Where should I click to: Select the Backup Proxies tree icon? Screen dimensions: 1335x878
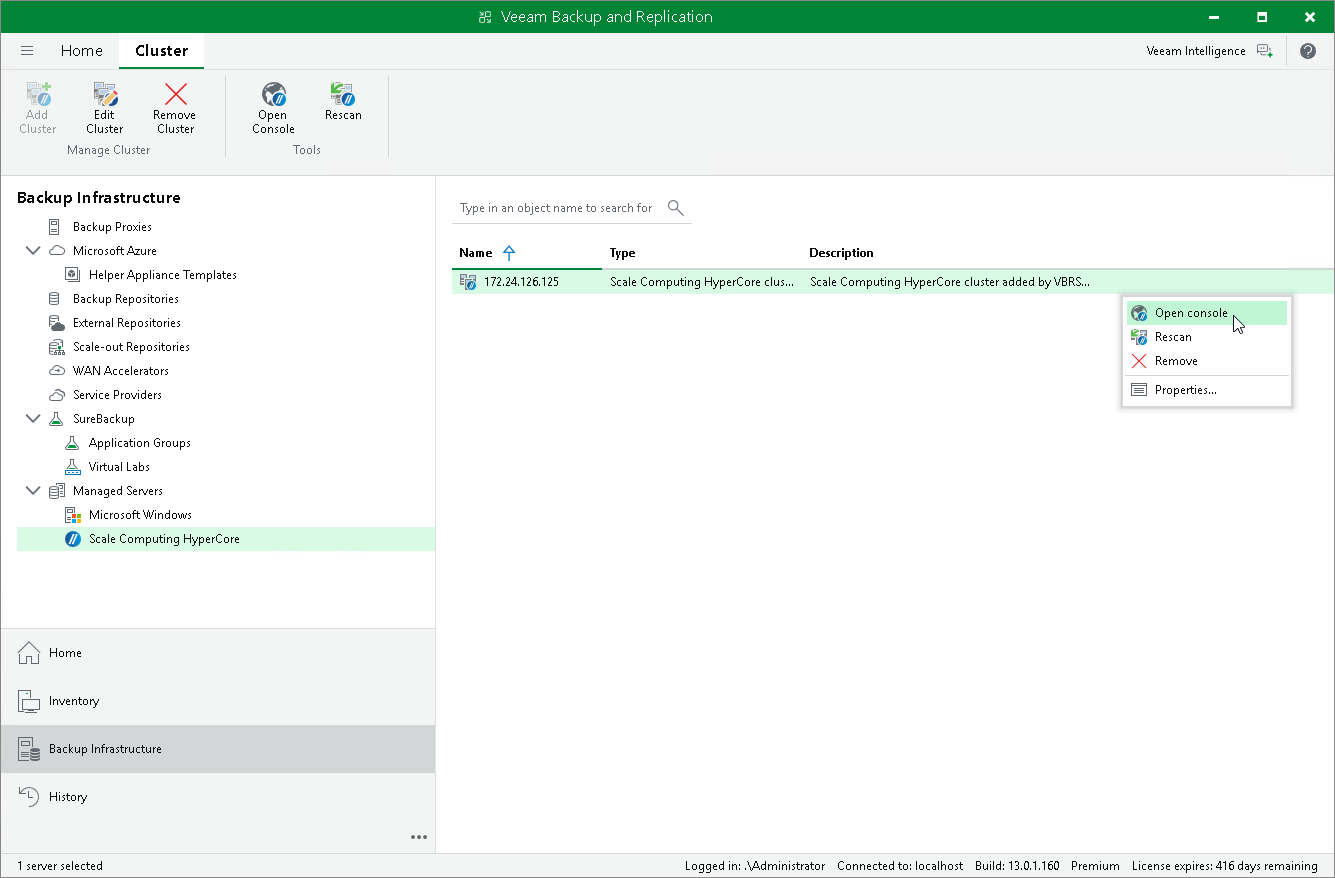click(x=55, y=227)
